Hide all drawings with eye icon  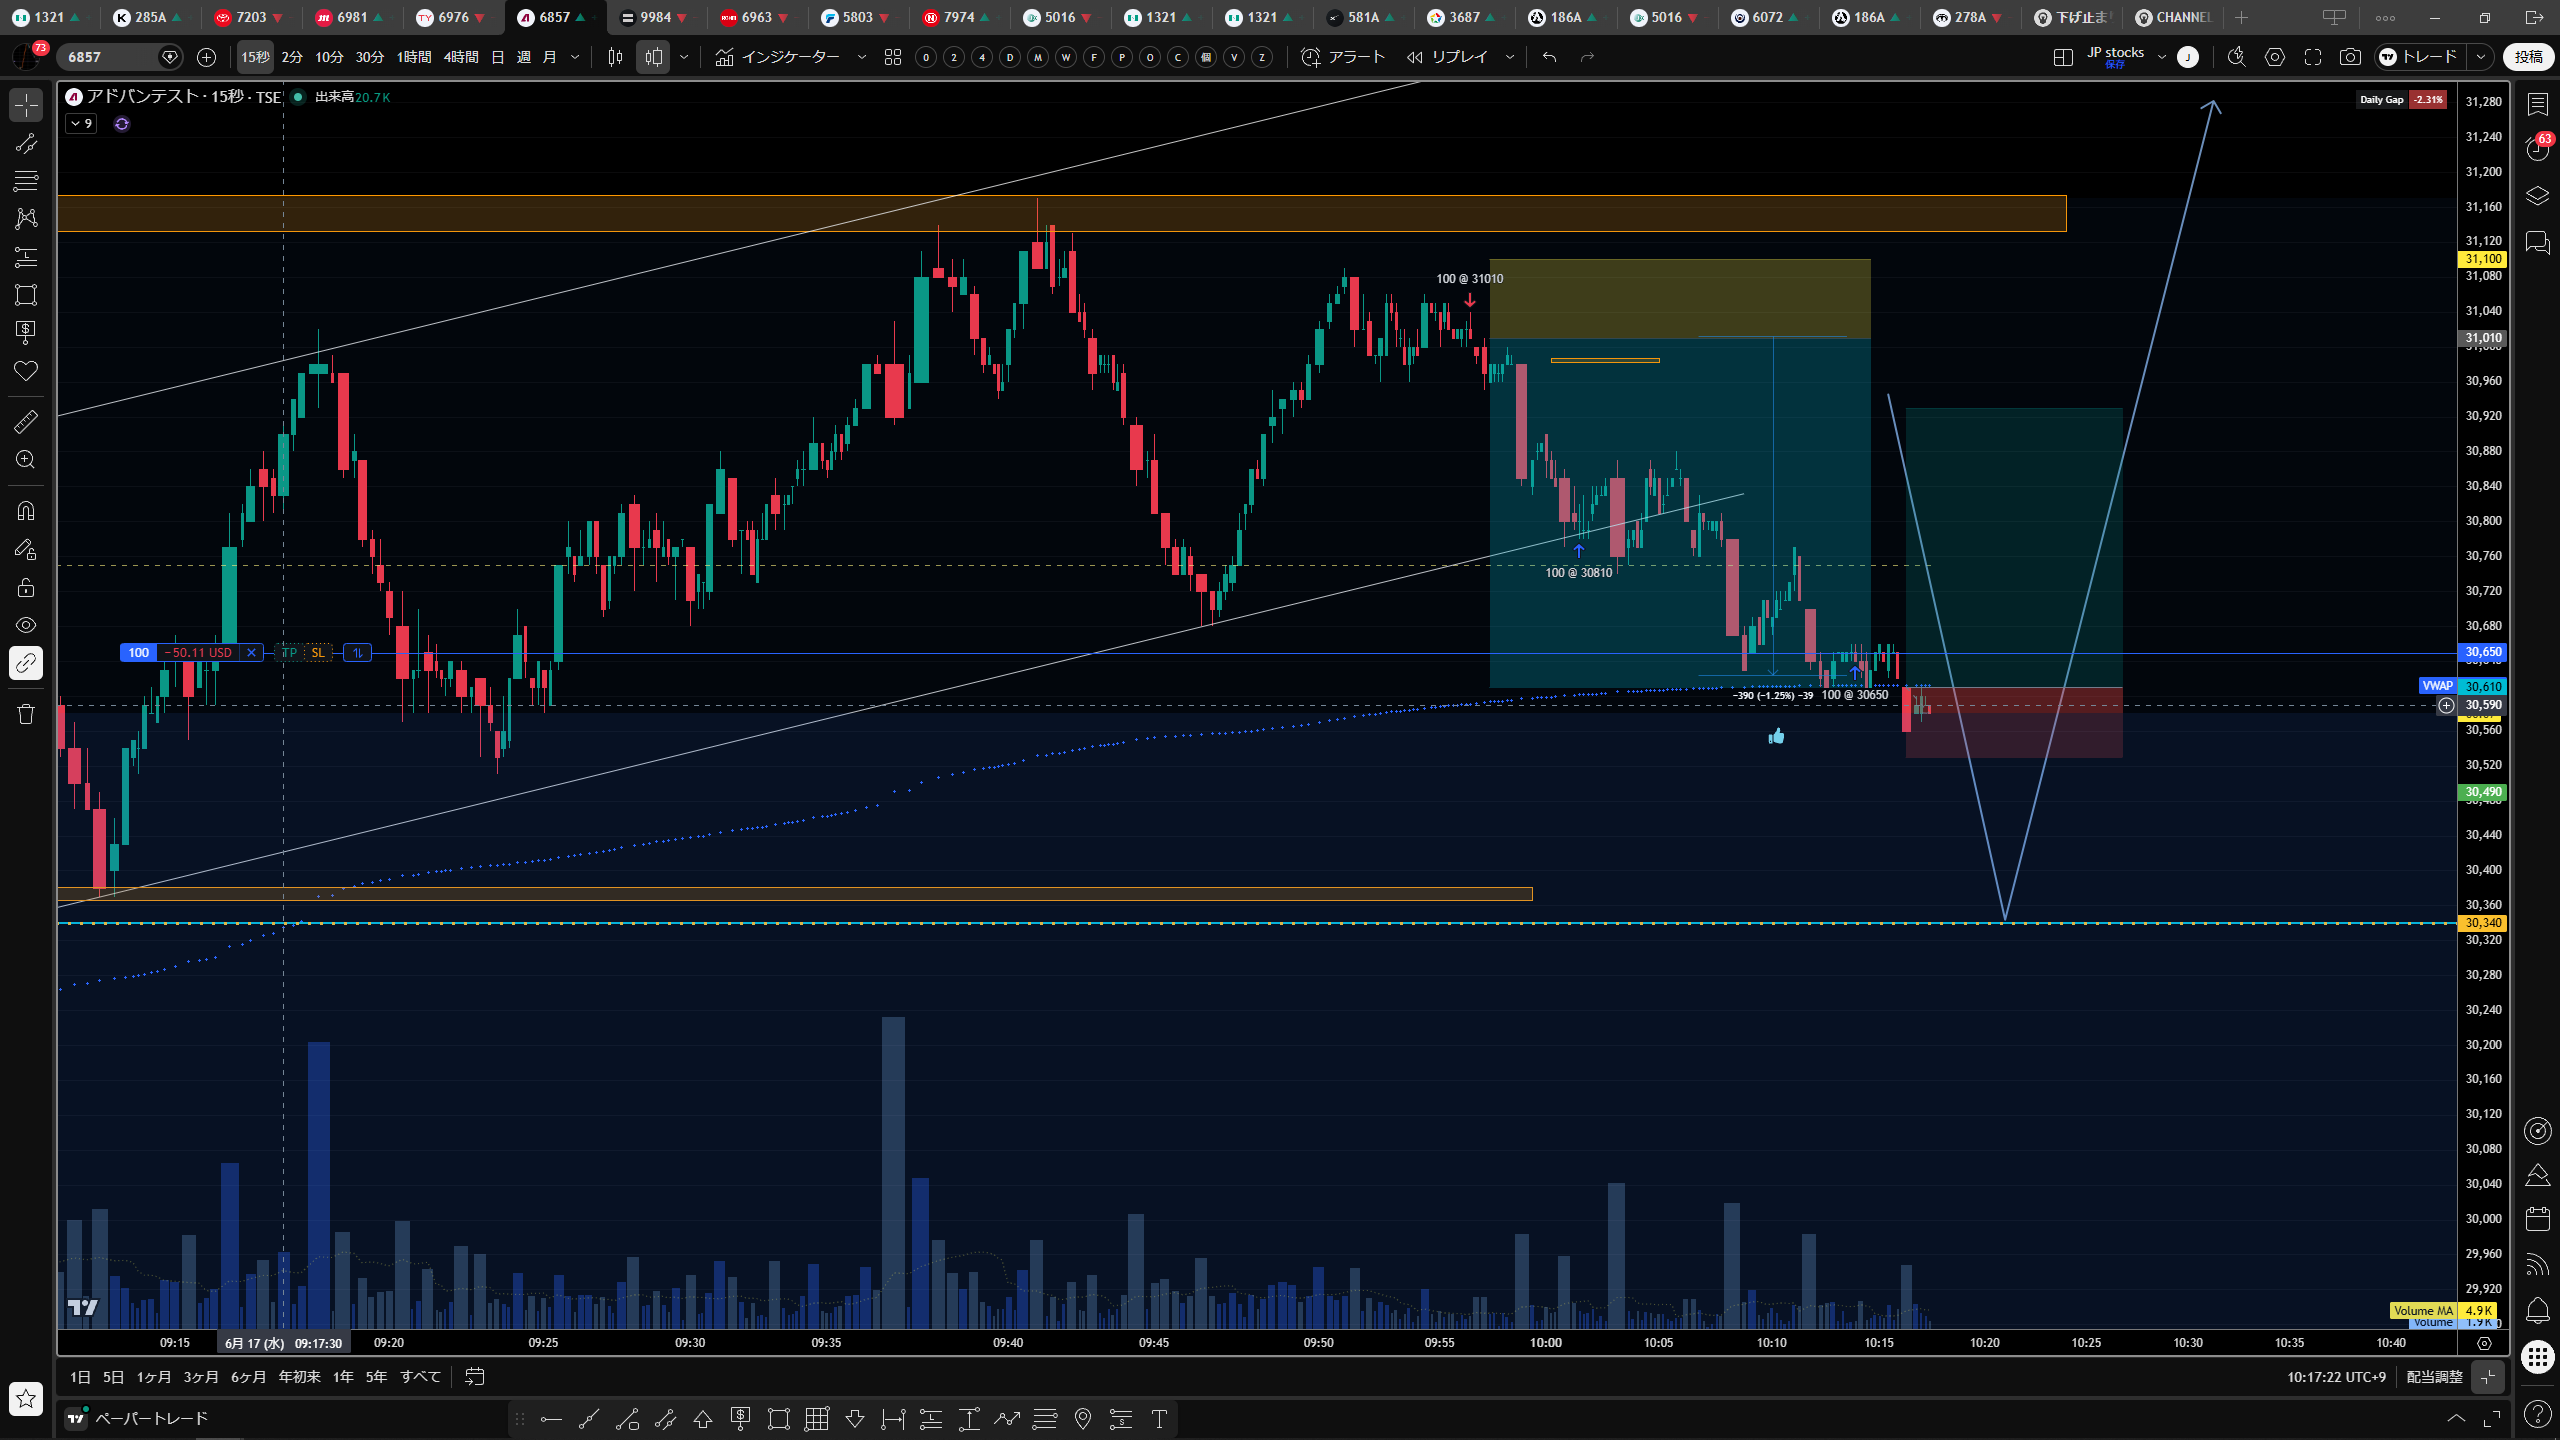point(26,625)
